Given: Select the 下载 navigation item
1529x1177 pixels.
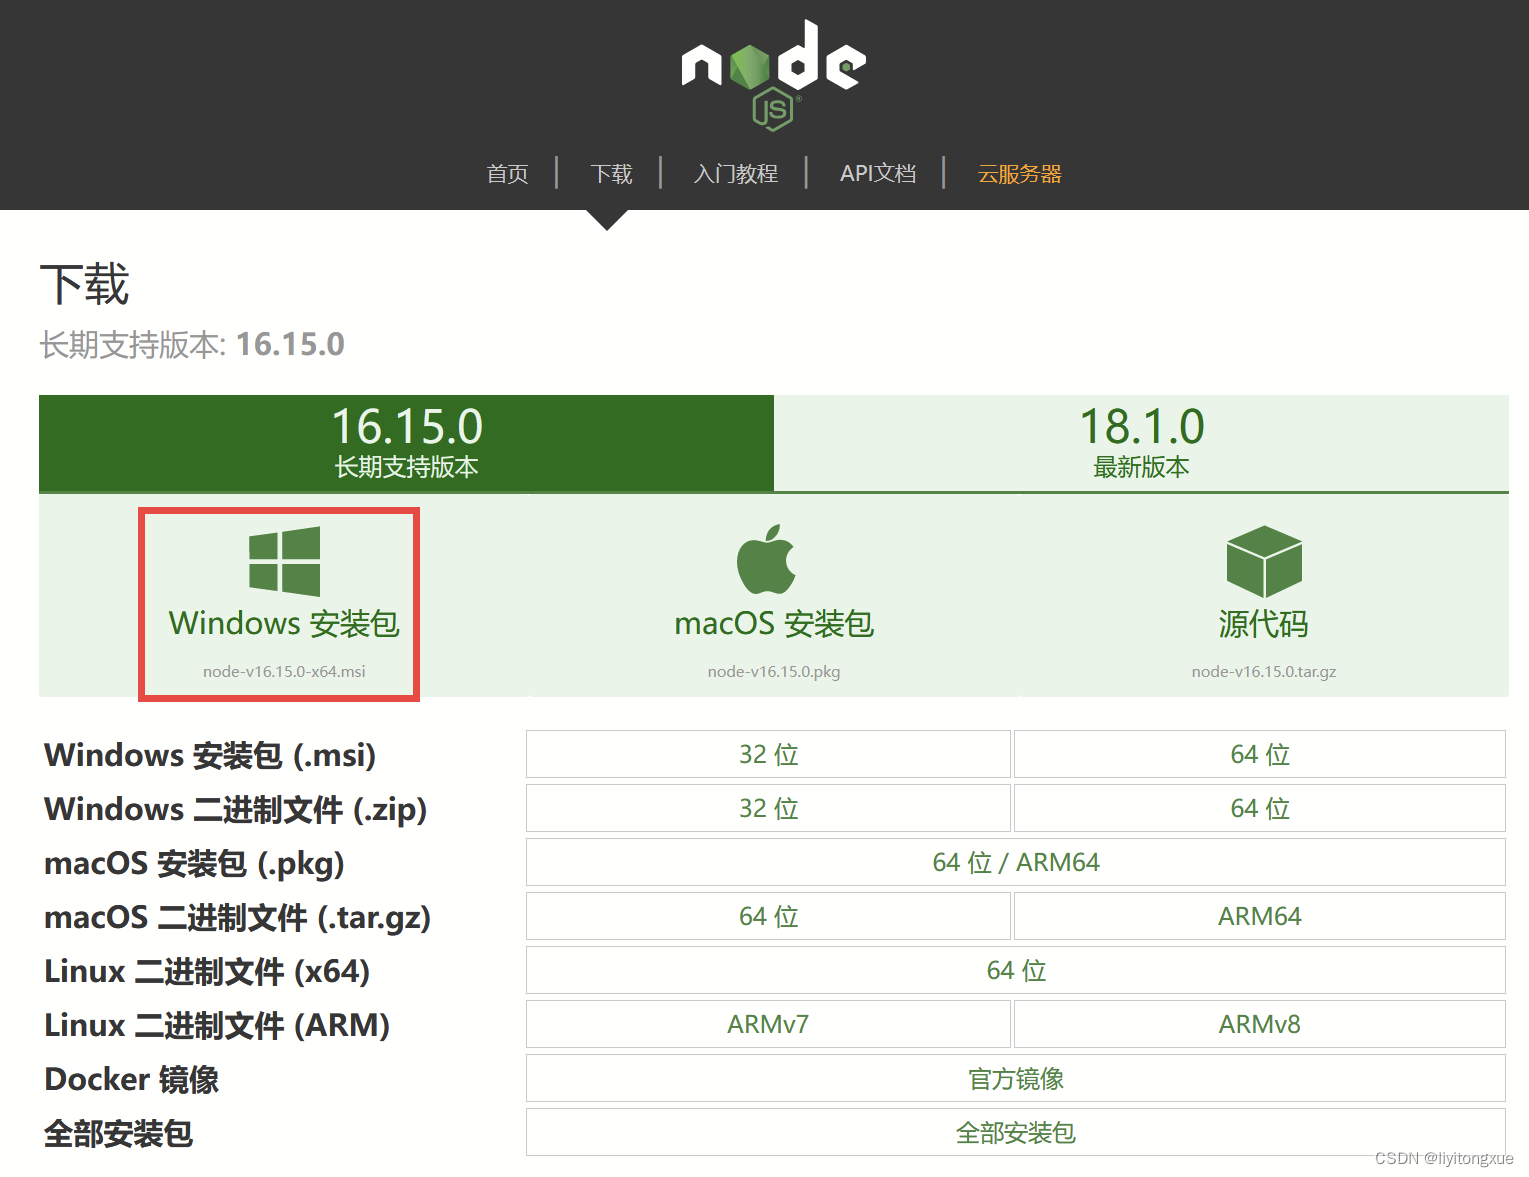Looking at the screenshot, I should pos(610,173).
